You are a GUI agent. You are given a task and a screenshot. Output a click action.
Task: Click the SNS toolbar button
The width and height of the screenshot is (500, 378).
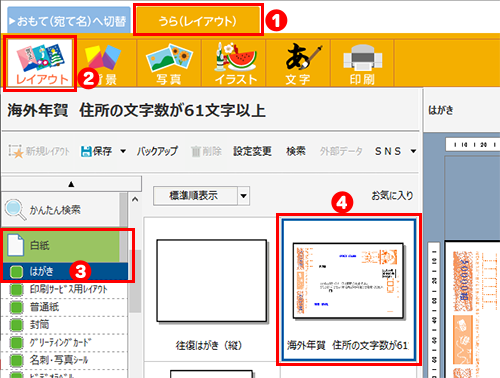388,151
